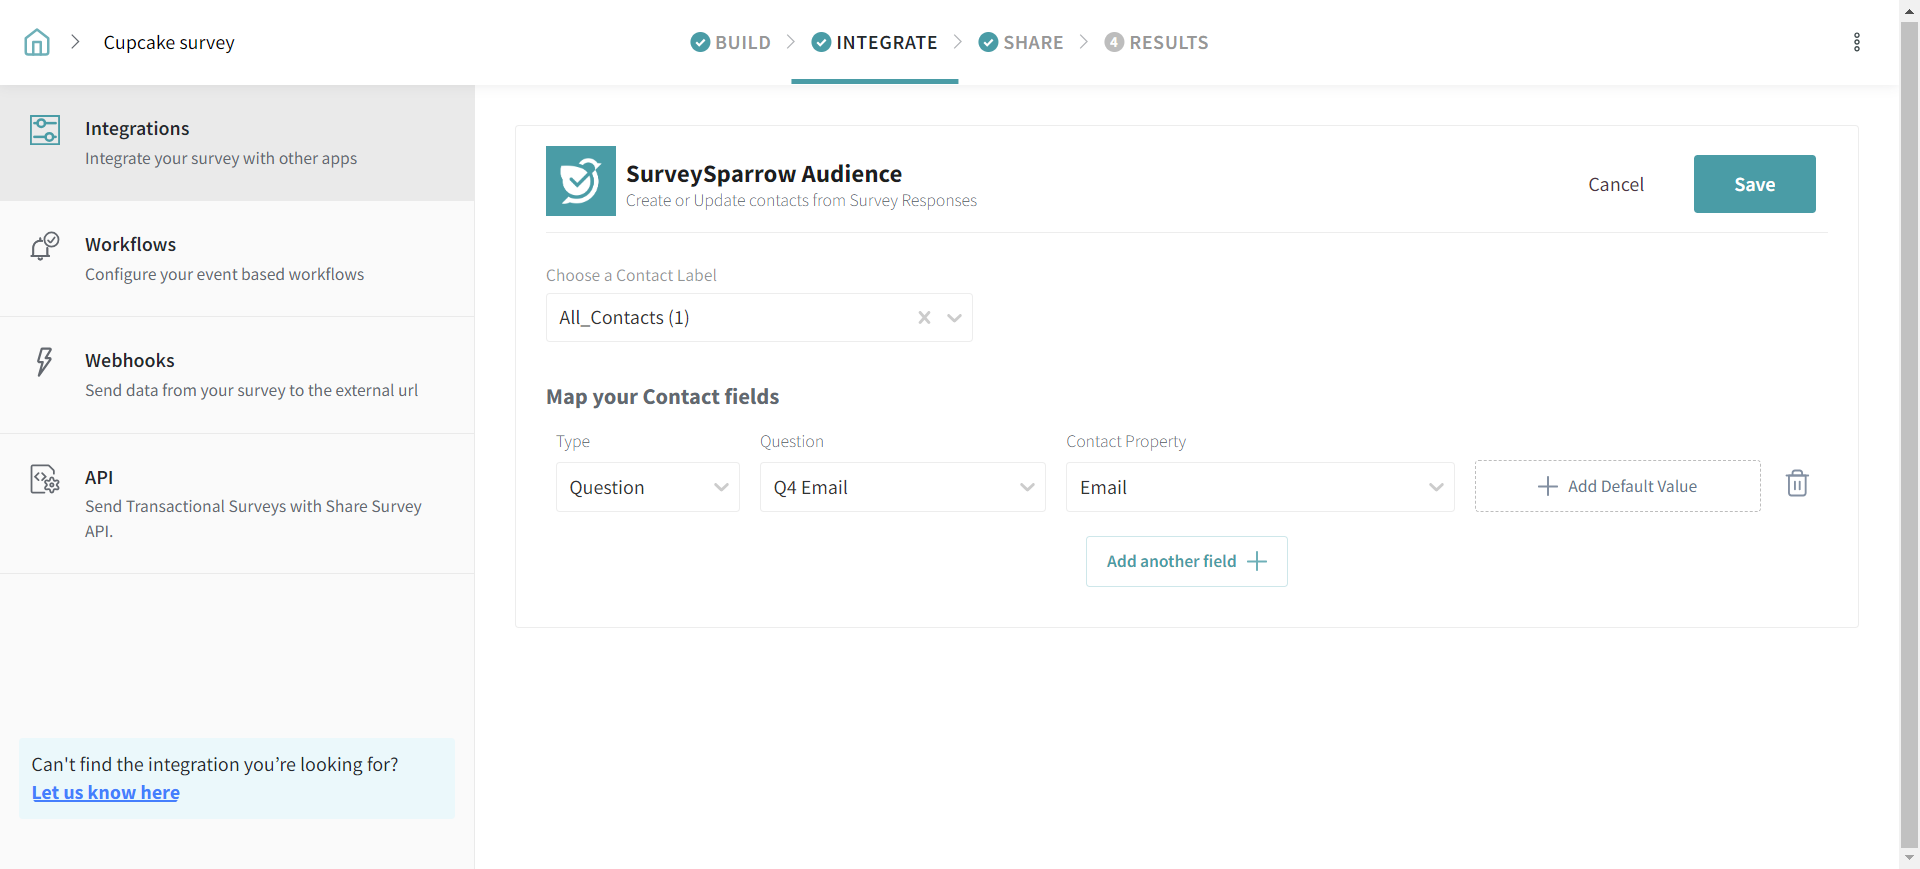Follow the 'Let us know here' link
The image size is (1920, 869).
(x=106, y=792)
